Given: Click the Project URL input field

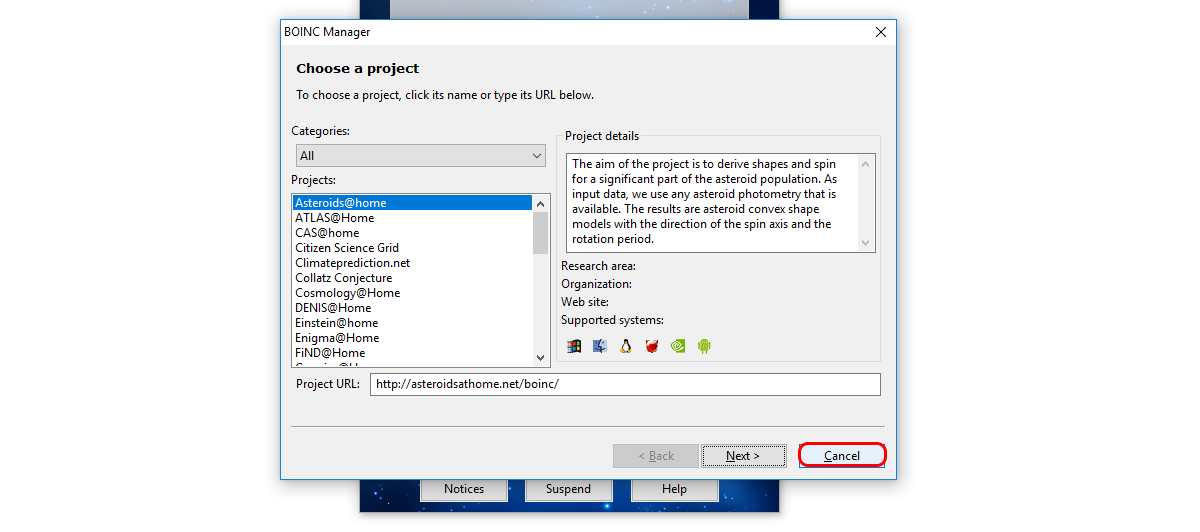Looking at the screenshot, I should point(625,385).
